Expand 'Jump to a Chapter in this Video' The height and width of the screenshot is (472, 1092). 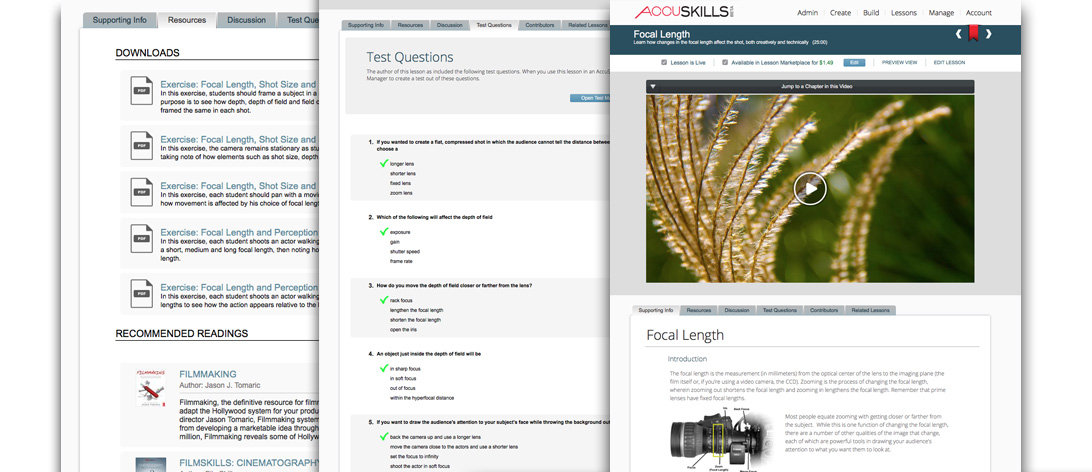(810, 87)
